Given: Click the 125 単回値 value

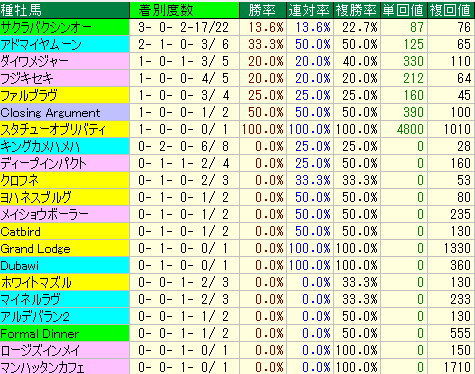Looking at the screenshot, I should pyautogui.click(x=413, y=44).
